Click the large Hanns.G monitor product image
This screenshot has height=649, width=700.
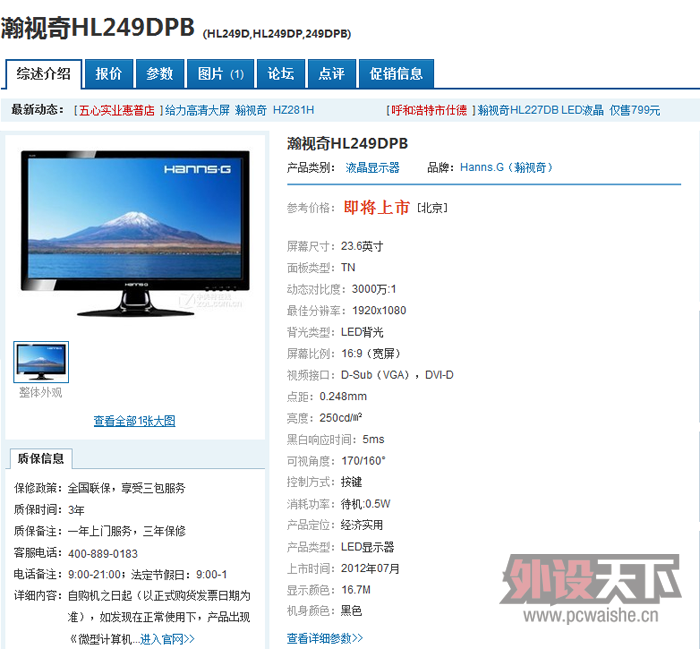coord(135,233)
